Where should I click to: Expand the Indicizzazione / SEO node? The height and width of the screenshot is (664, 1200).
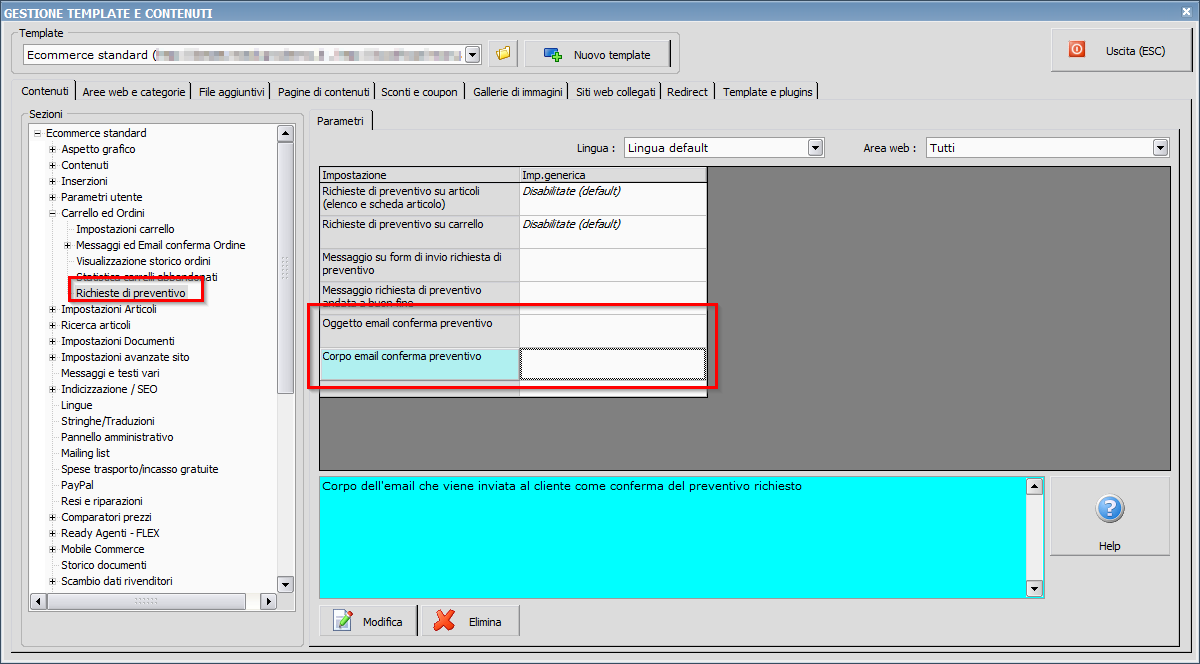tap(52, 389)
